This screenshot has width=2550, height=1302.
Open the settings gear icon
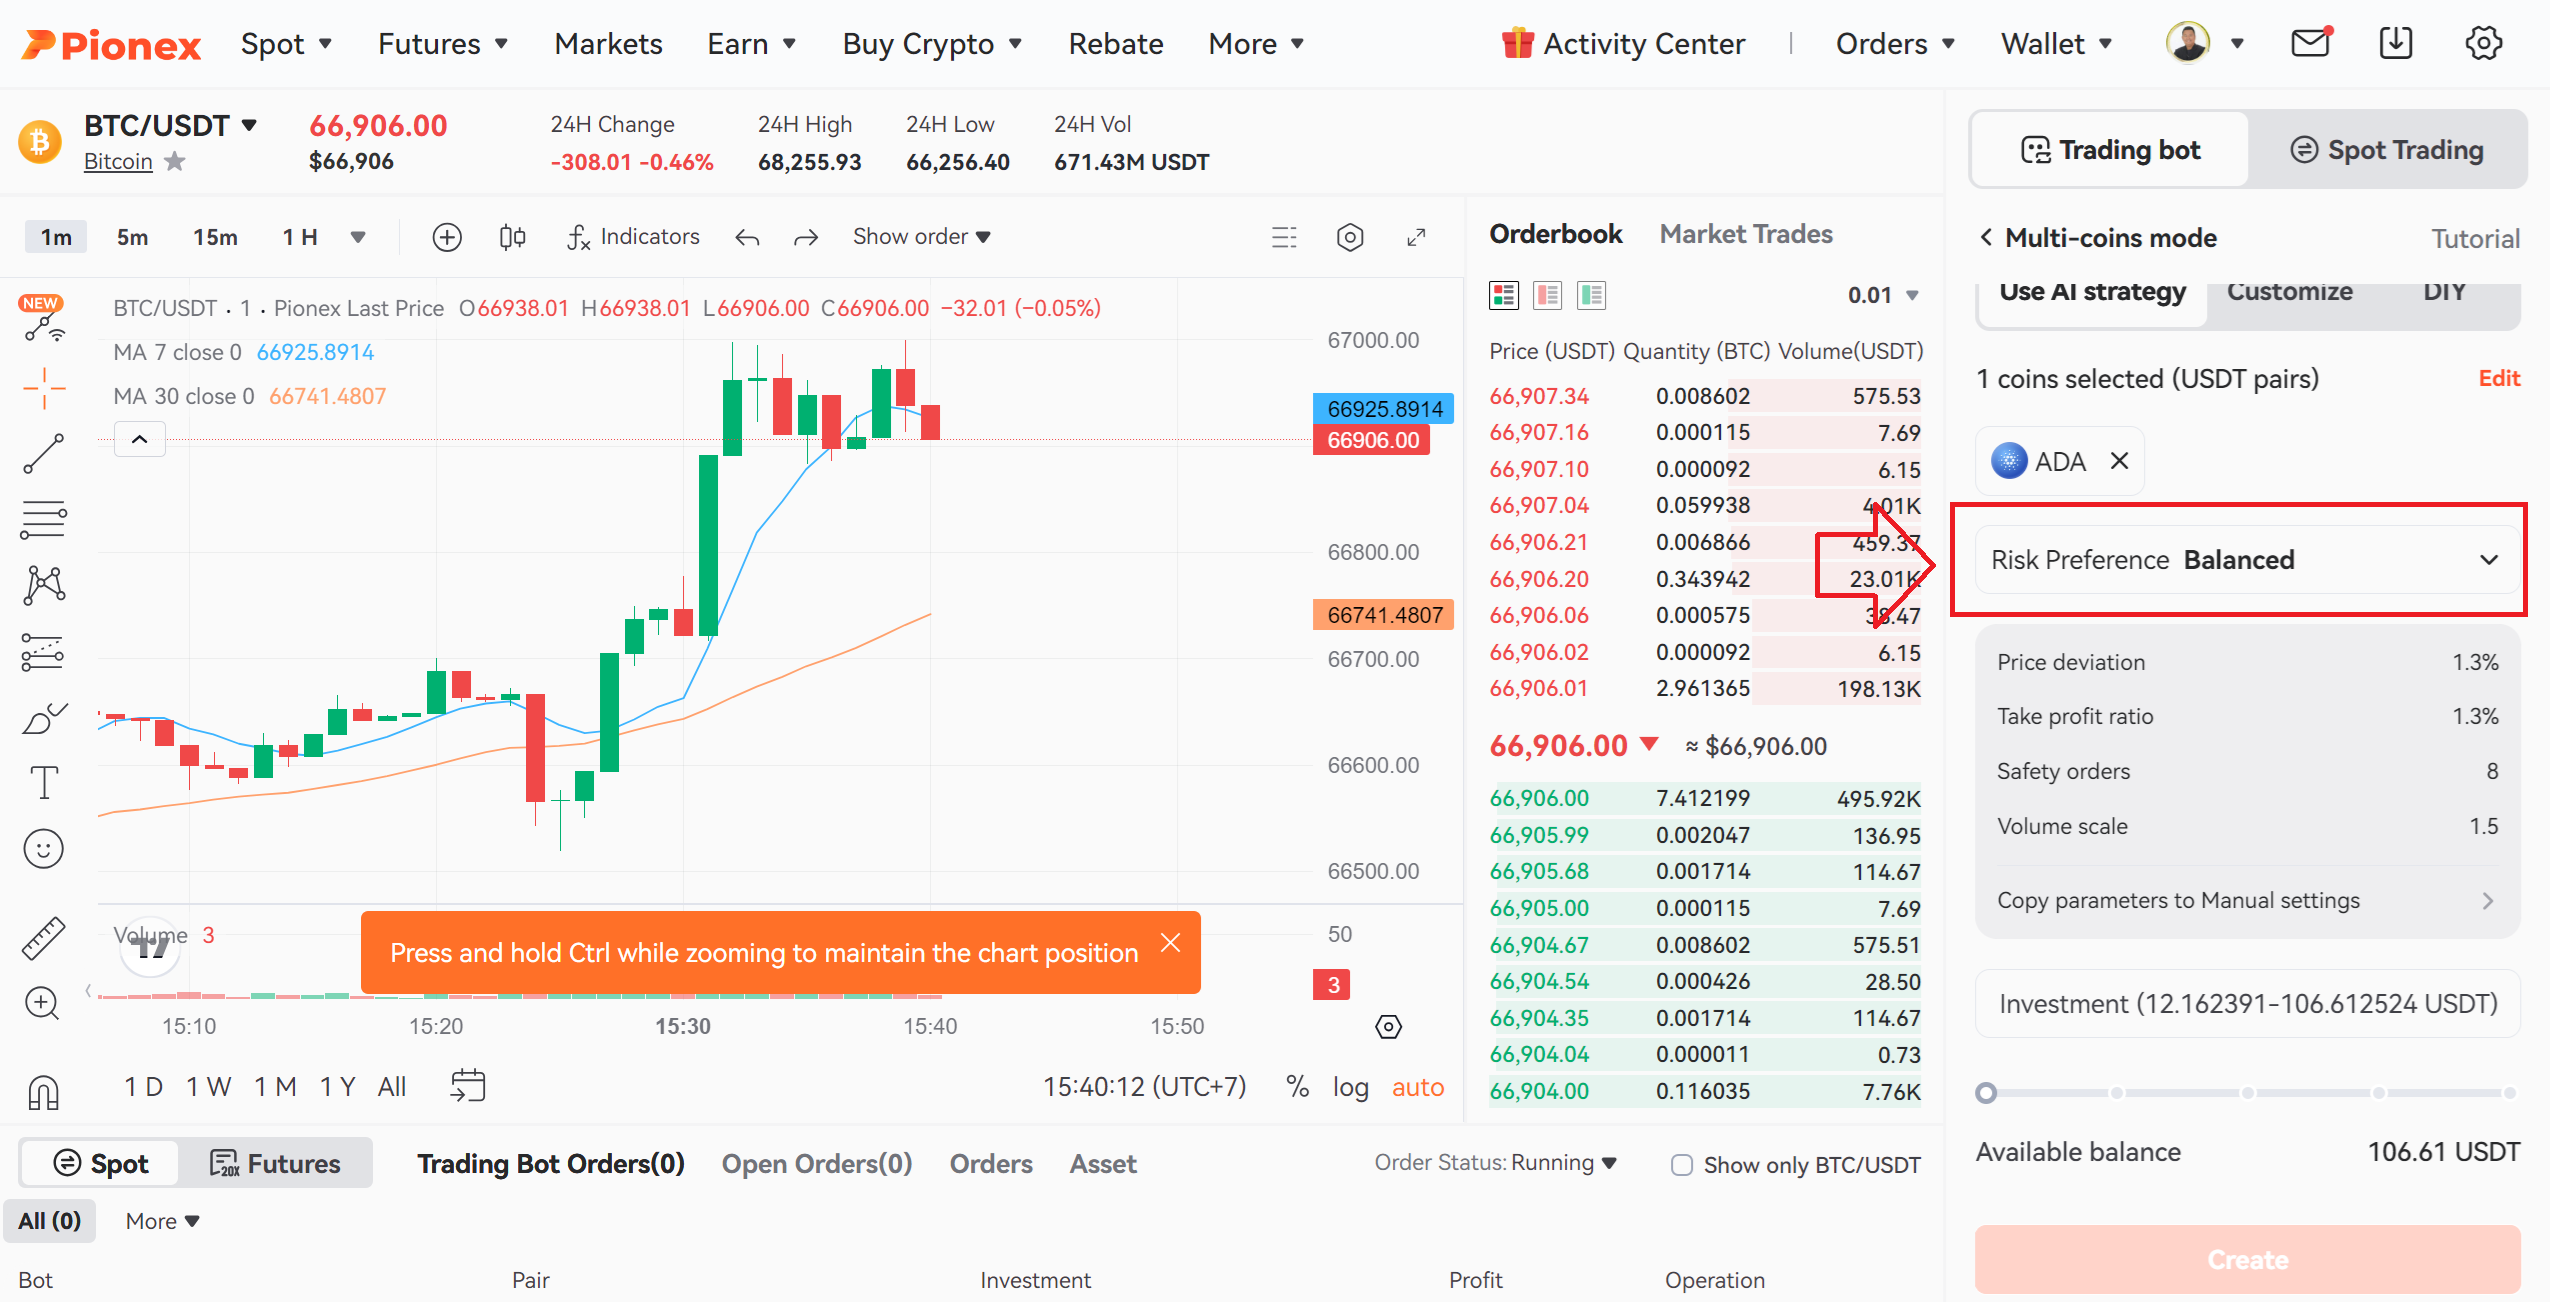(x=2483, y=43)
